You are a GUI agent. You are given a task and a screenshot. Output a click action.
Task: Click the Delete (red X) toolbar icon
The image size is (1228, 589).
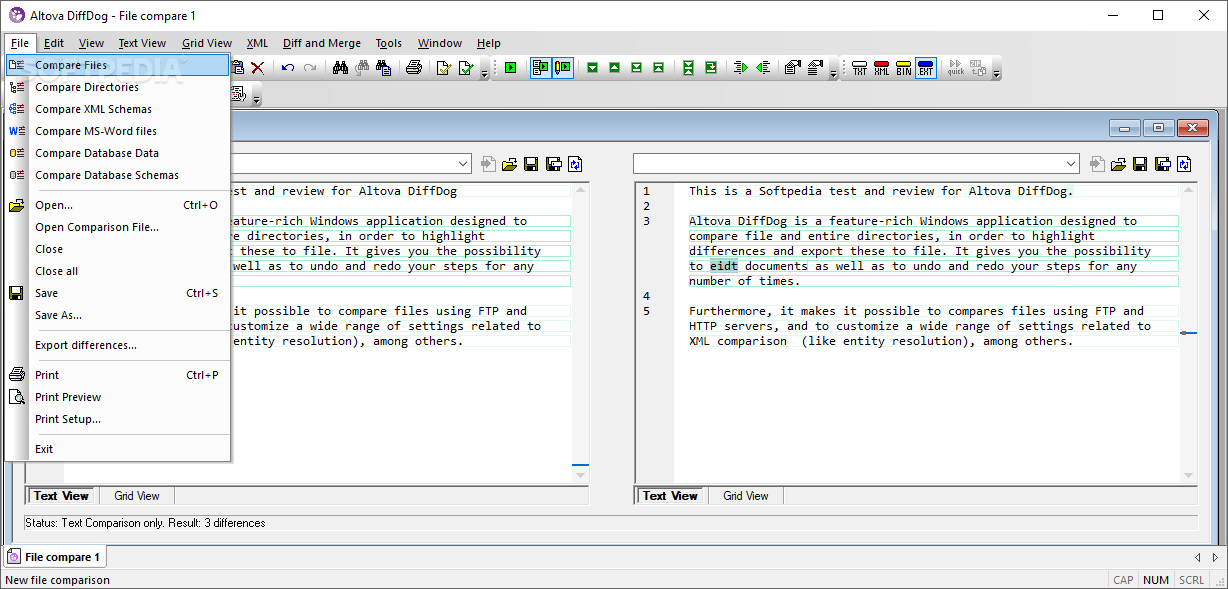click(x=257, y=68)
